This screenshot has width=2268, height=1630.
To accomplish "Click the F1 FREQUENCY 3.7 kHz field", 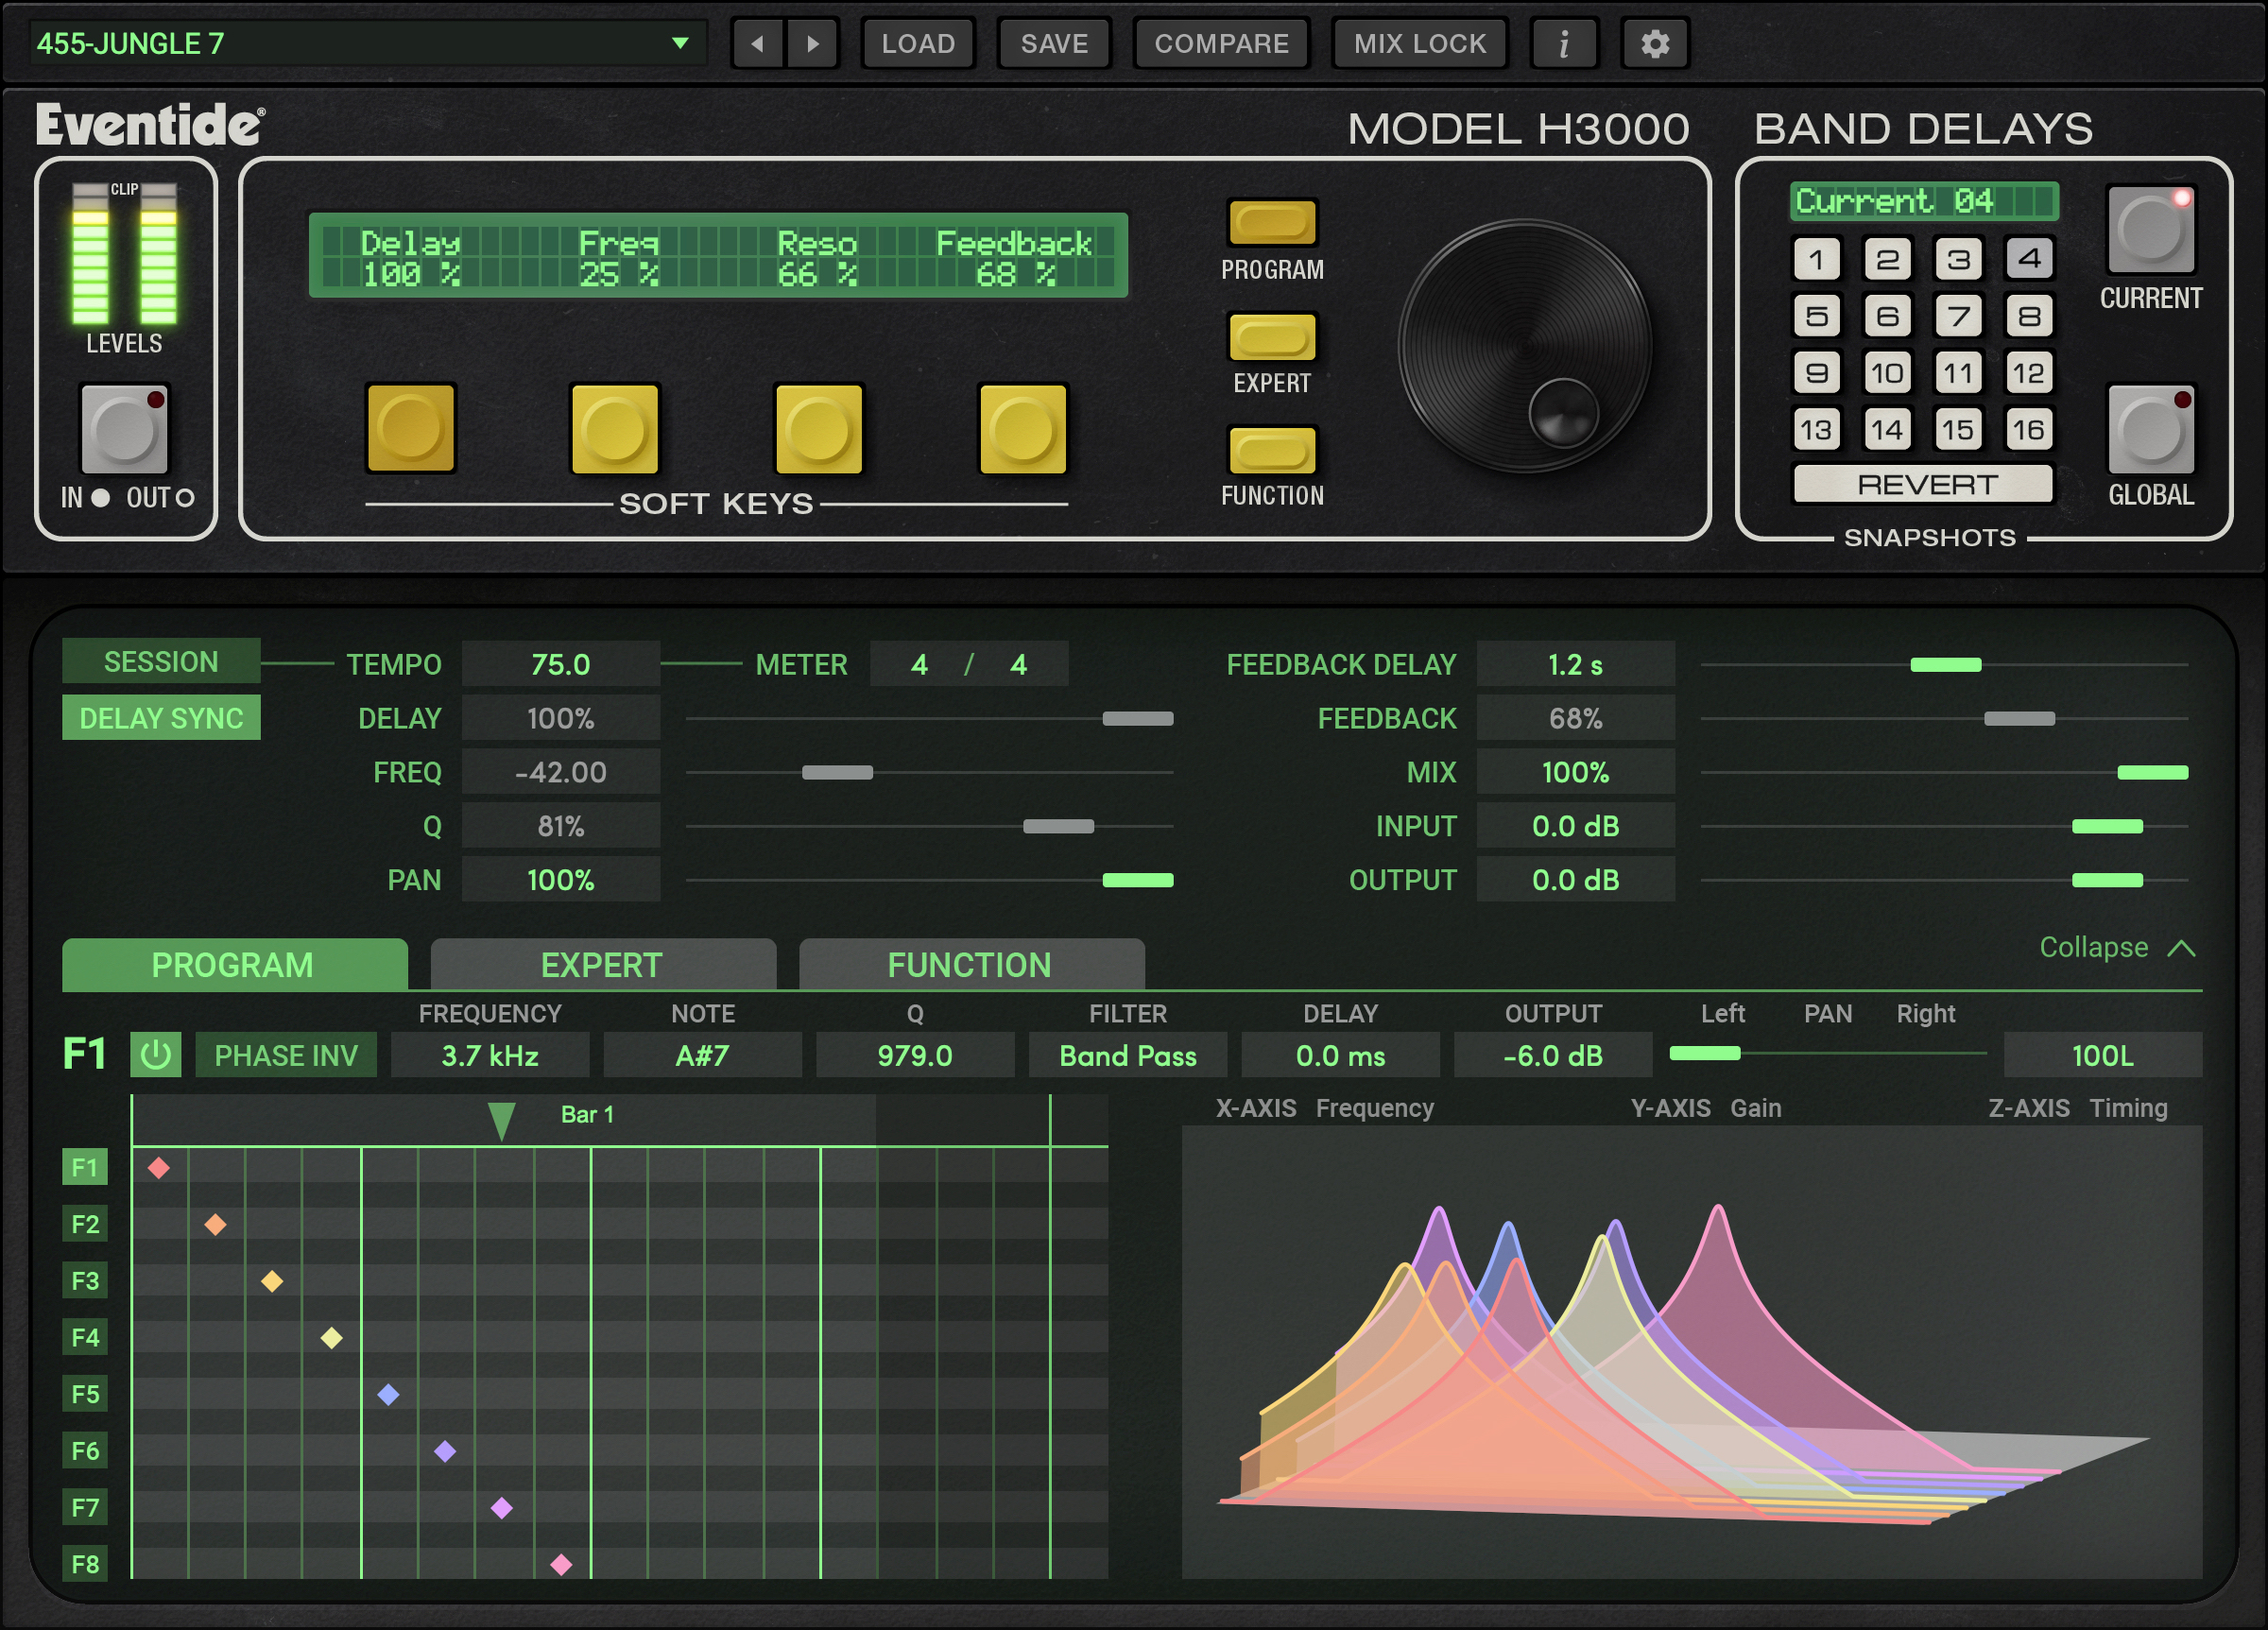I will 490,1055.
